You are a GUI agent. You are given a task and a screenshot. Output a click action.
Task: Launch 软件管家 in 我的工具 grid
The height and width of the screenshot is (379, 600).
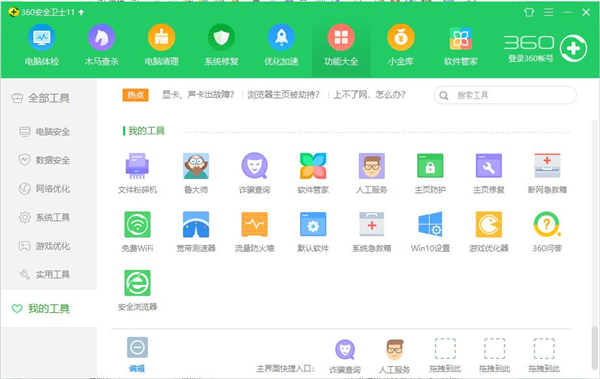[313, 173]
